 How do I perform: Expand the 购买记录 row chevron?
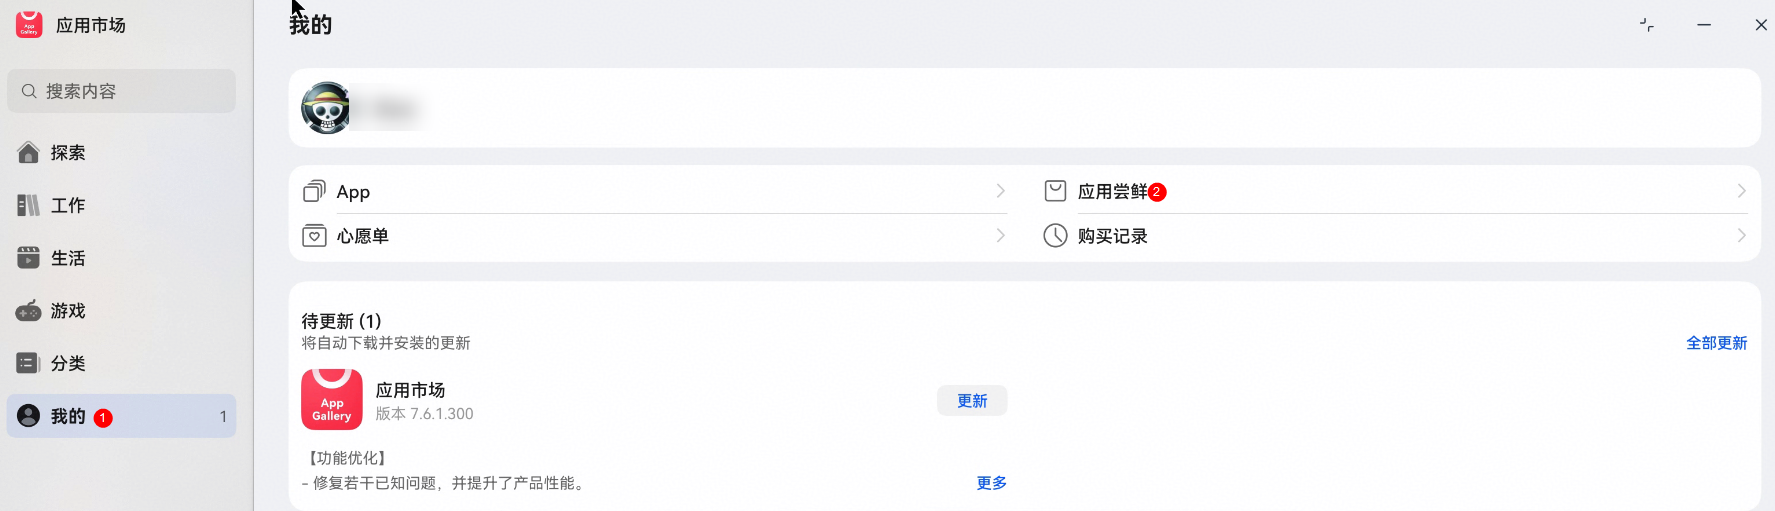(1741, 236)
